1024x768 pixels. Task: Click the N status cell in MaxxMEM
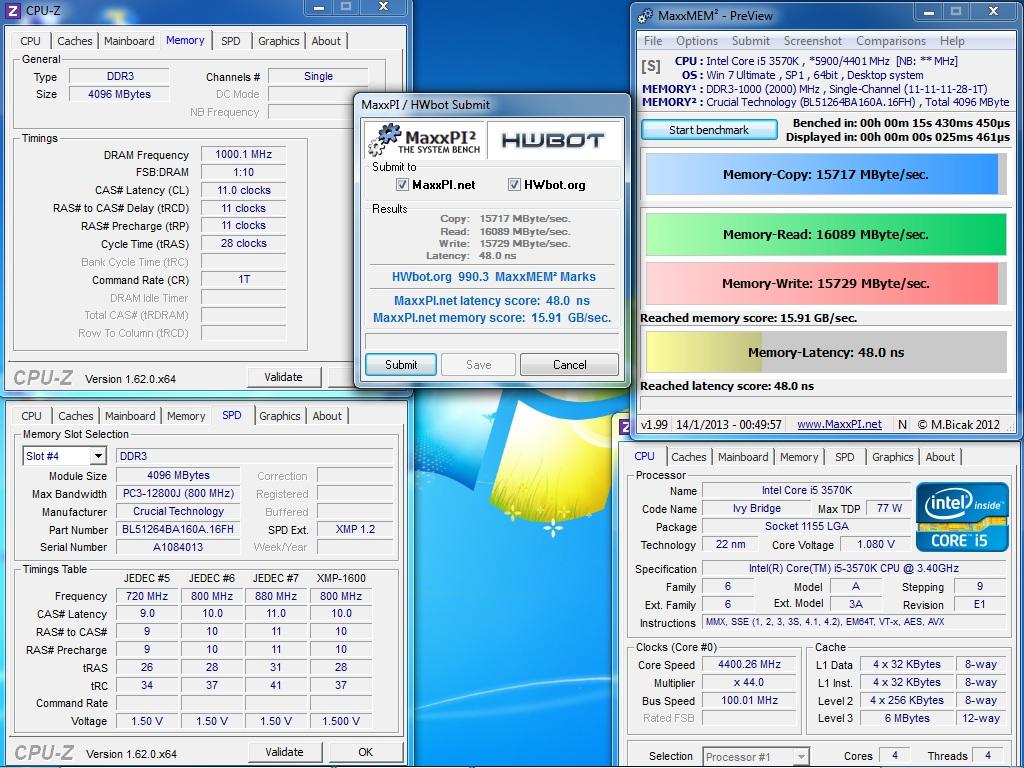(x=902, y=424)
